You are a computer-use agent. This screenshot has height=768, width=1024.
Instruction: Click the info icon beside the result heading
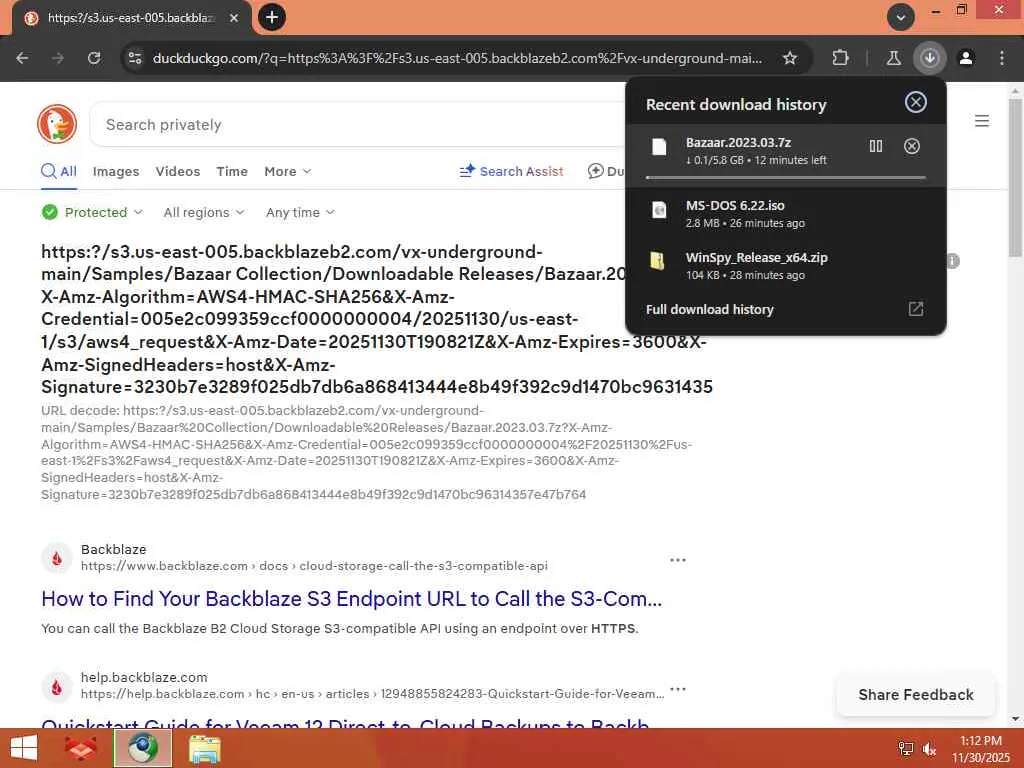pos(953,261)
